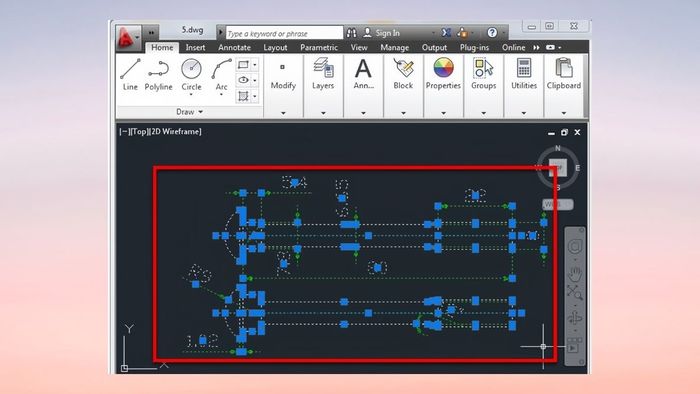Select the Circle tool
This screenshot has height=394, width=700.
pyautogui.click(x=191, y=75)
